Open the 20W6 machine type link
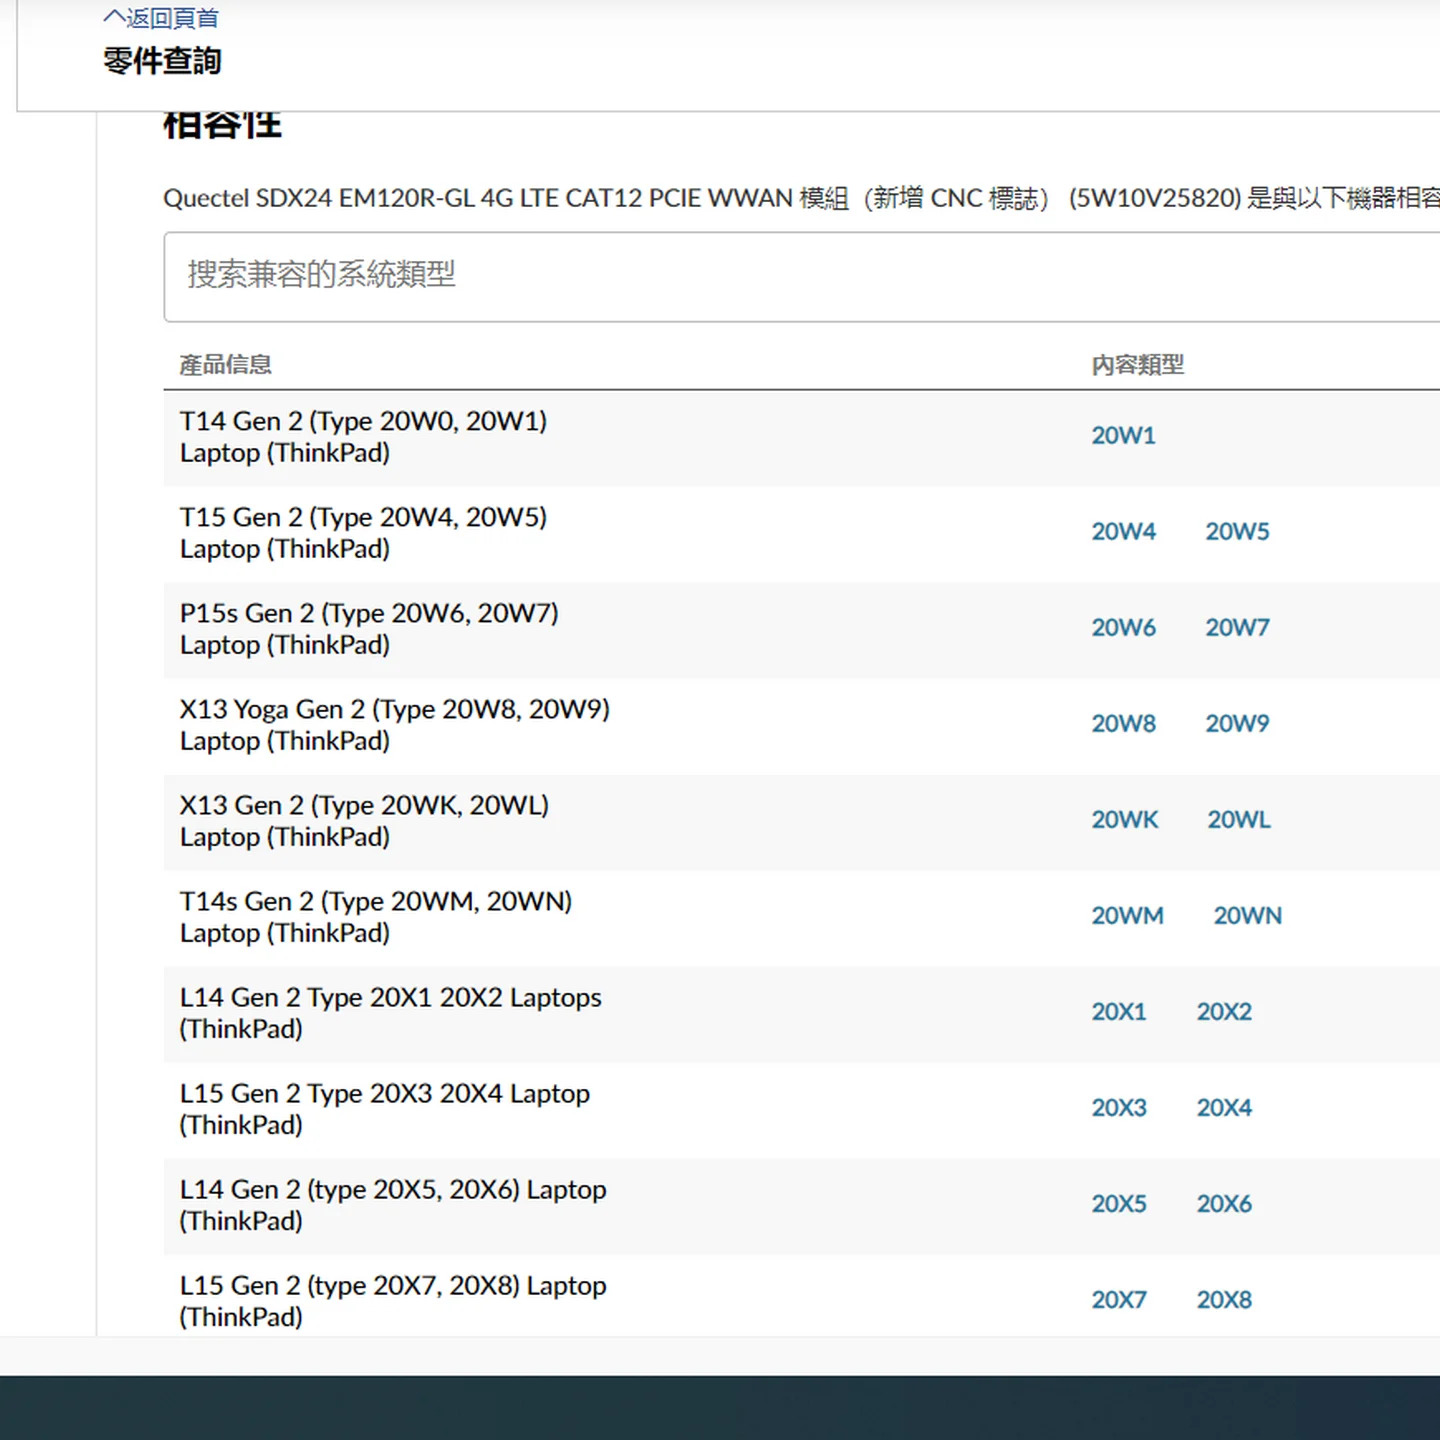1440x1440 pixels. coord(1123,628)
